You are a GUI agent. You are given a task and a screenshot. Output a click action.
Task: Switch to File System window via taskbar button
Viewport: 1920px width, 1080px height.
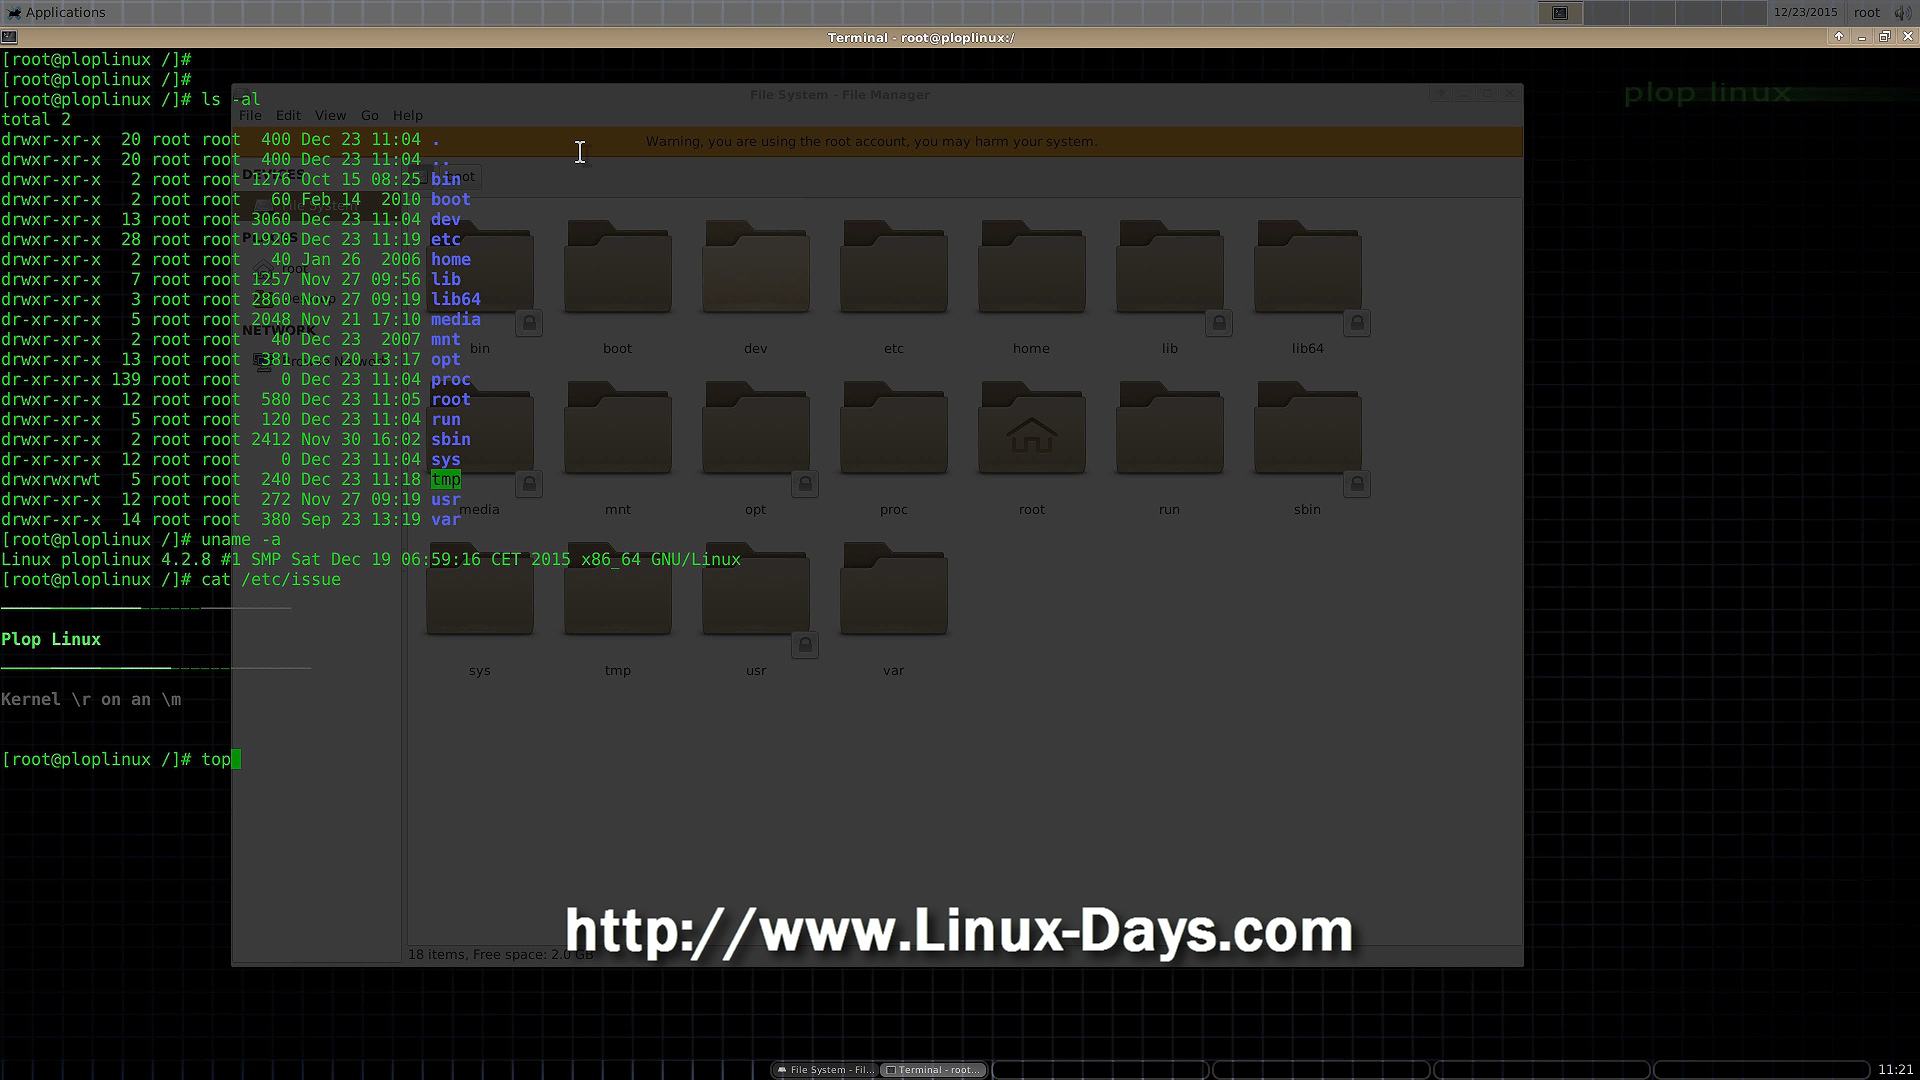825,1070
